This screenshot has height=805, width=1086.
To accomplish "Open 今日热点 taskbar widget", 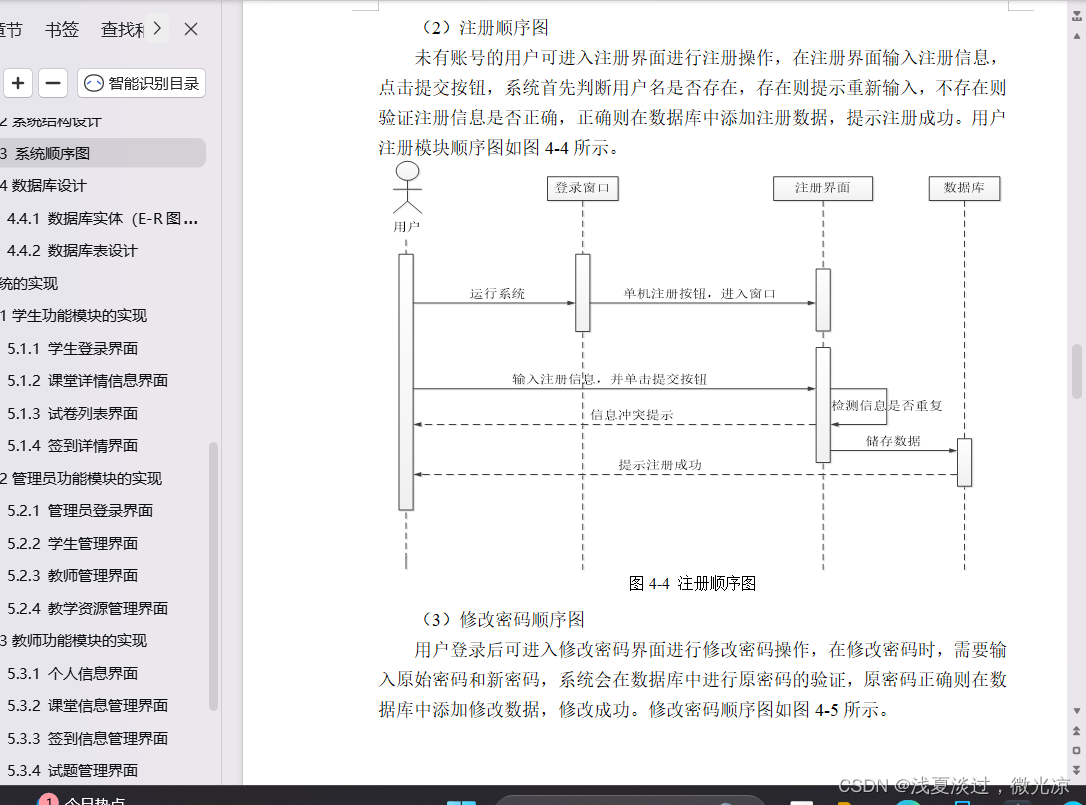I will pyautogui.click(x=83, y=799).
